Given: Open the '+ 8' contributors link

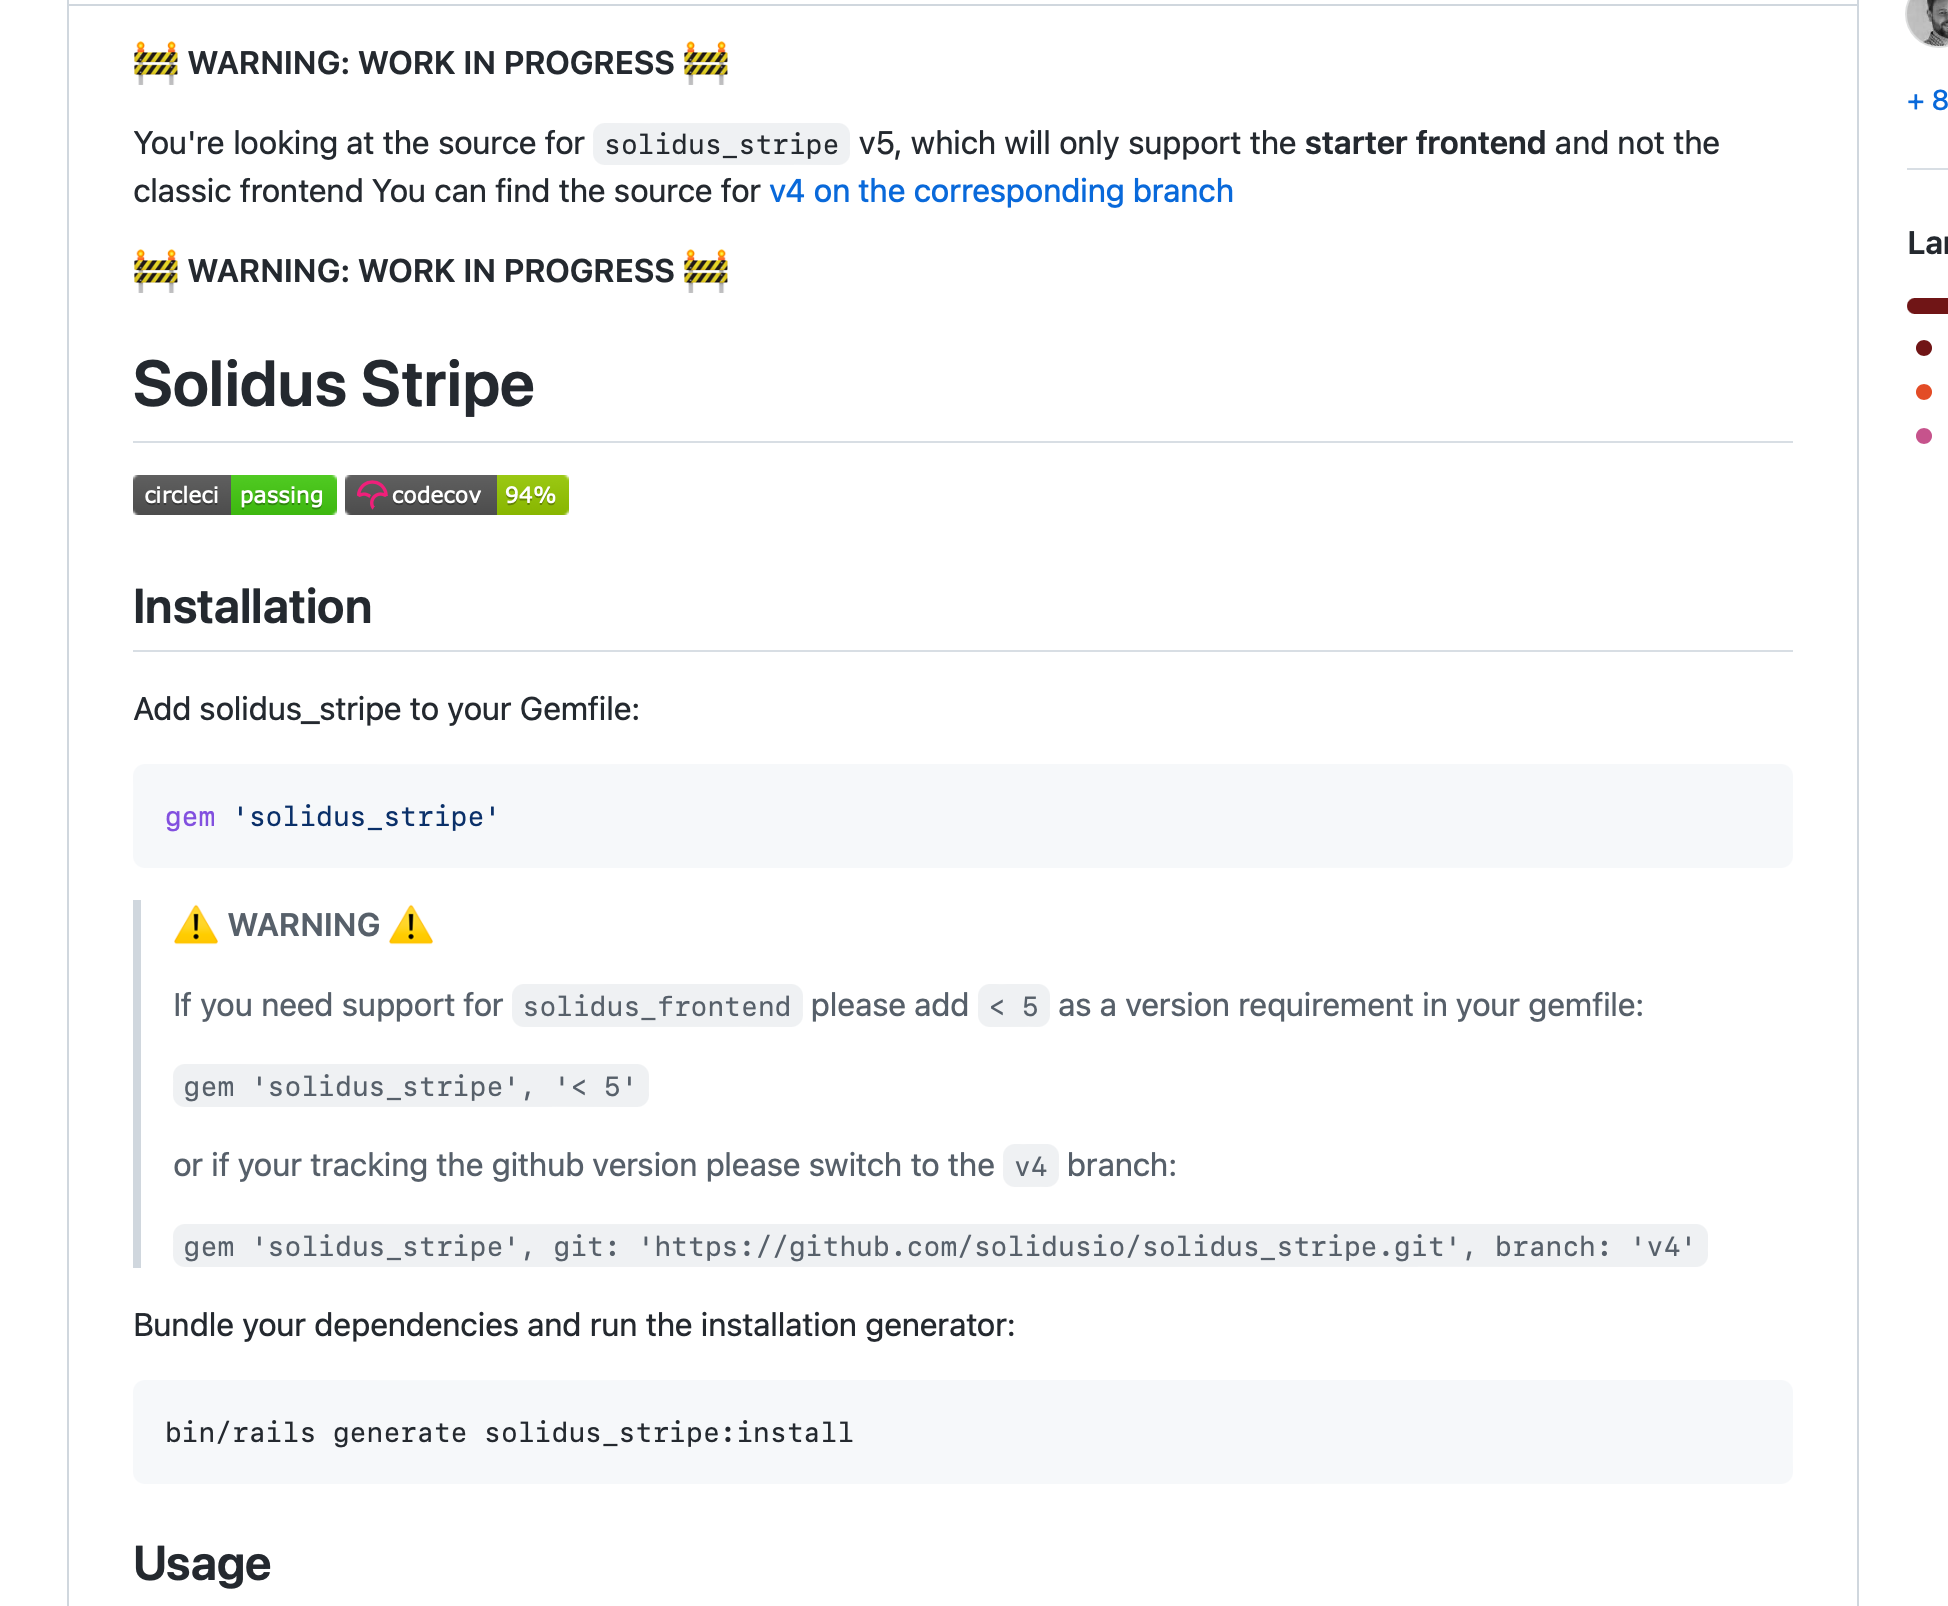Looking at the screenshot, I should tap(1927, 101).
